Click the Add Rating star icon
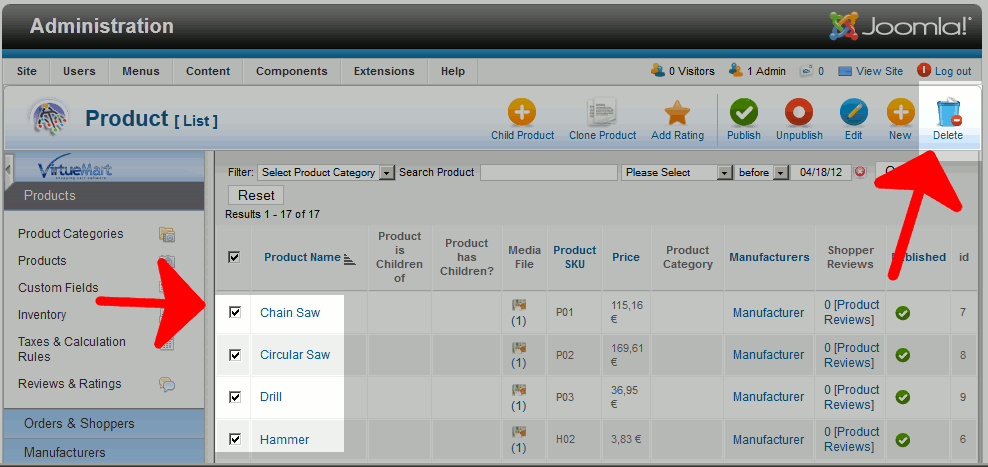The height and width of the screenshot is (467, 988). (x=677, y=111)
